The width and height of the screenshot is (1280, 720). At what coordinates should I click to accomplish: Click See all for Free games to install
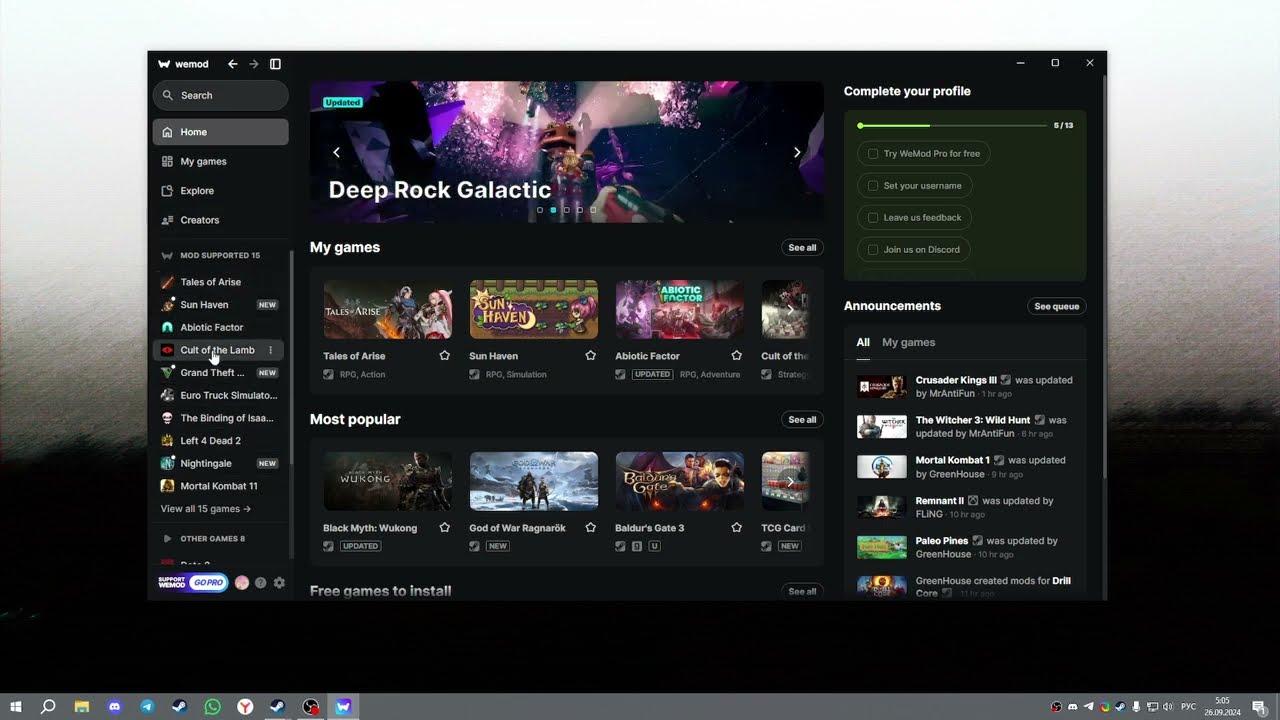(802, 591)
